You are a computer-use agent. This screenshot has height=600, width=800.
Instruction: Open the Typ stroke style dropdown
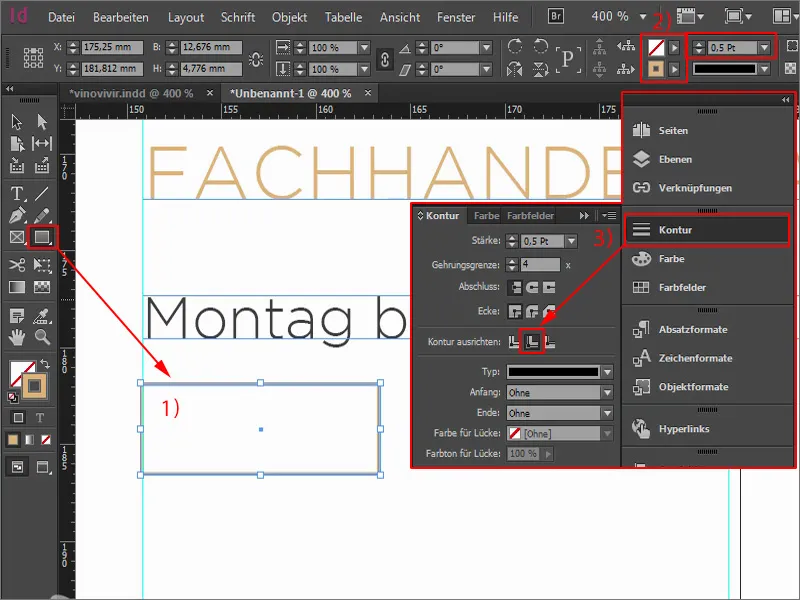click(607, 372)
